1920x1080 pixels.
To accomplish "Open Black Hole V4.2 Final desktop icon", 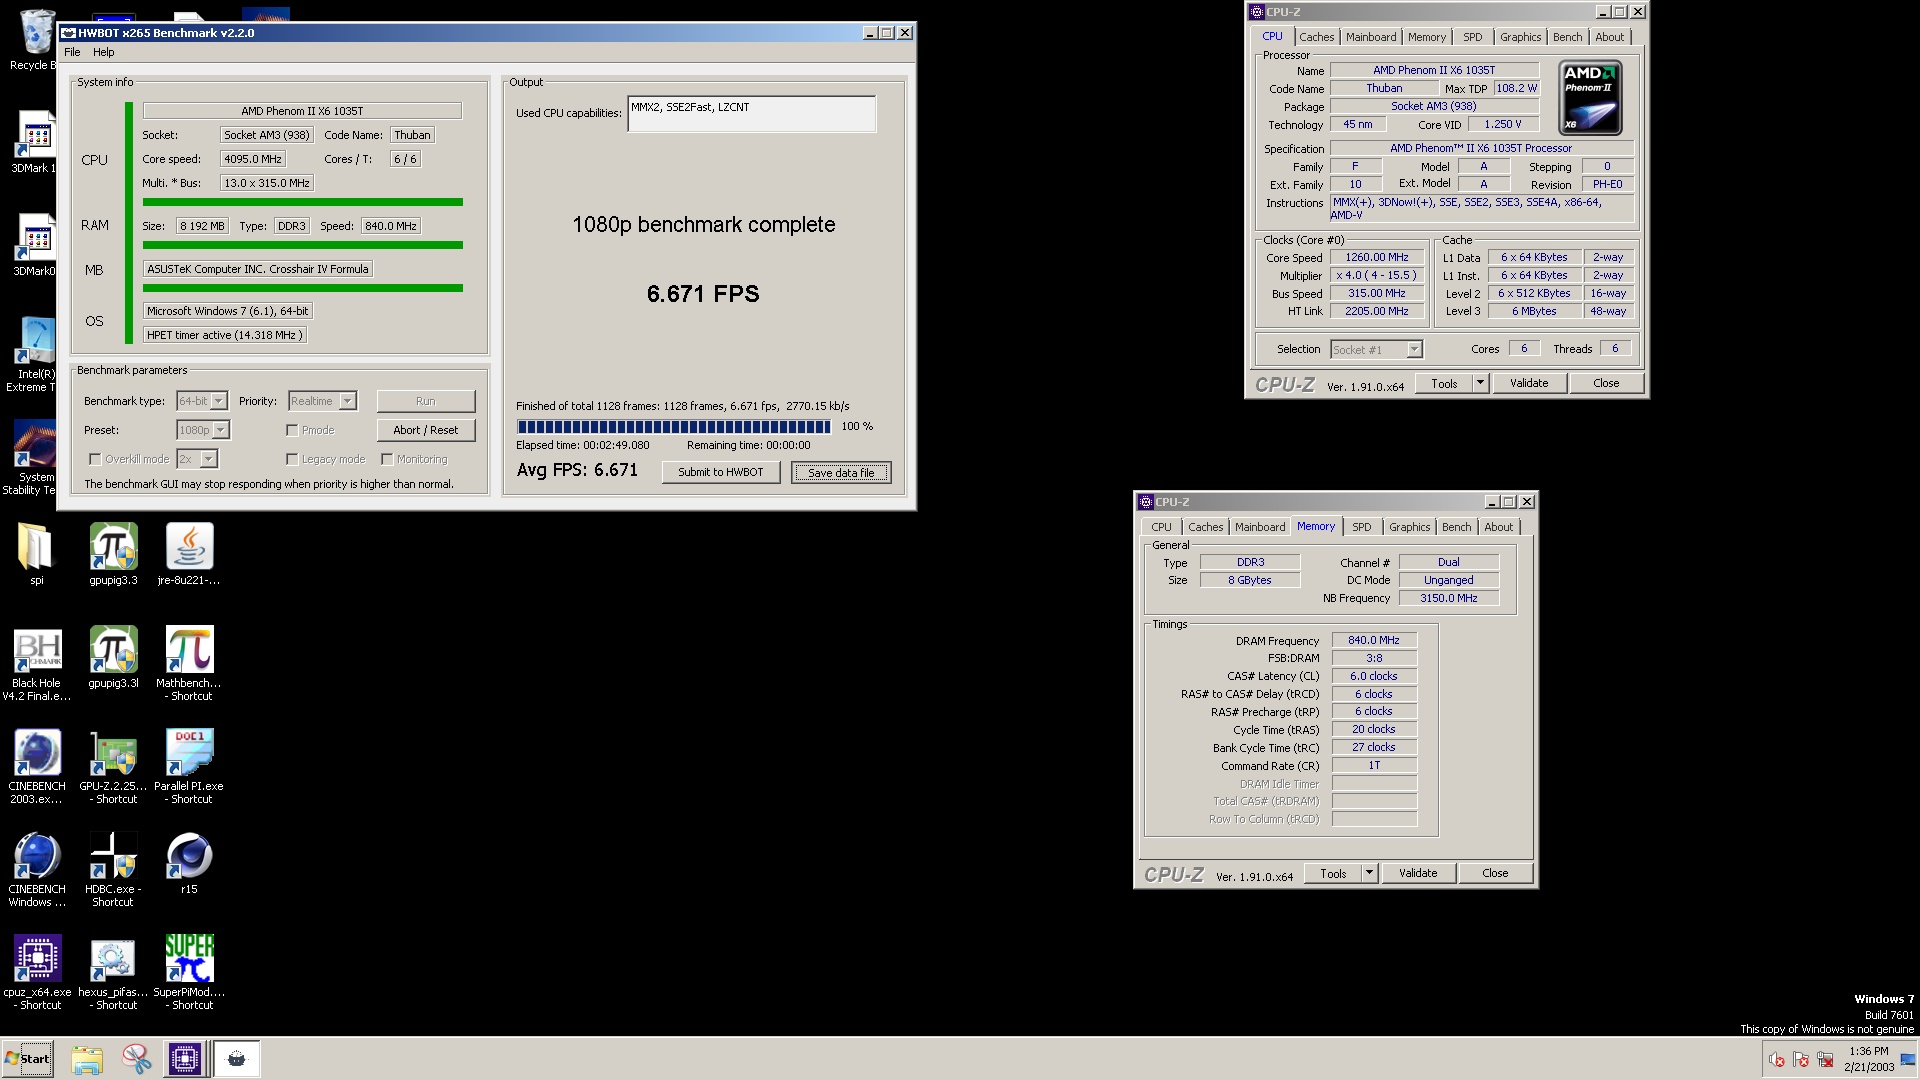I will click(37, 664).
